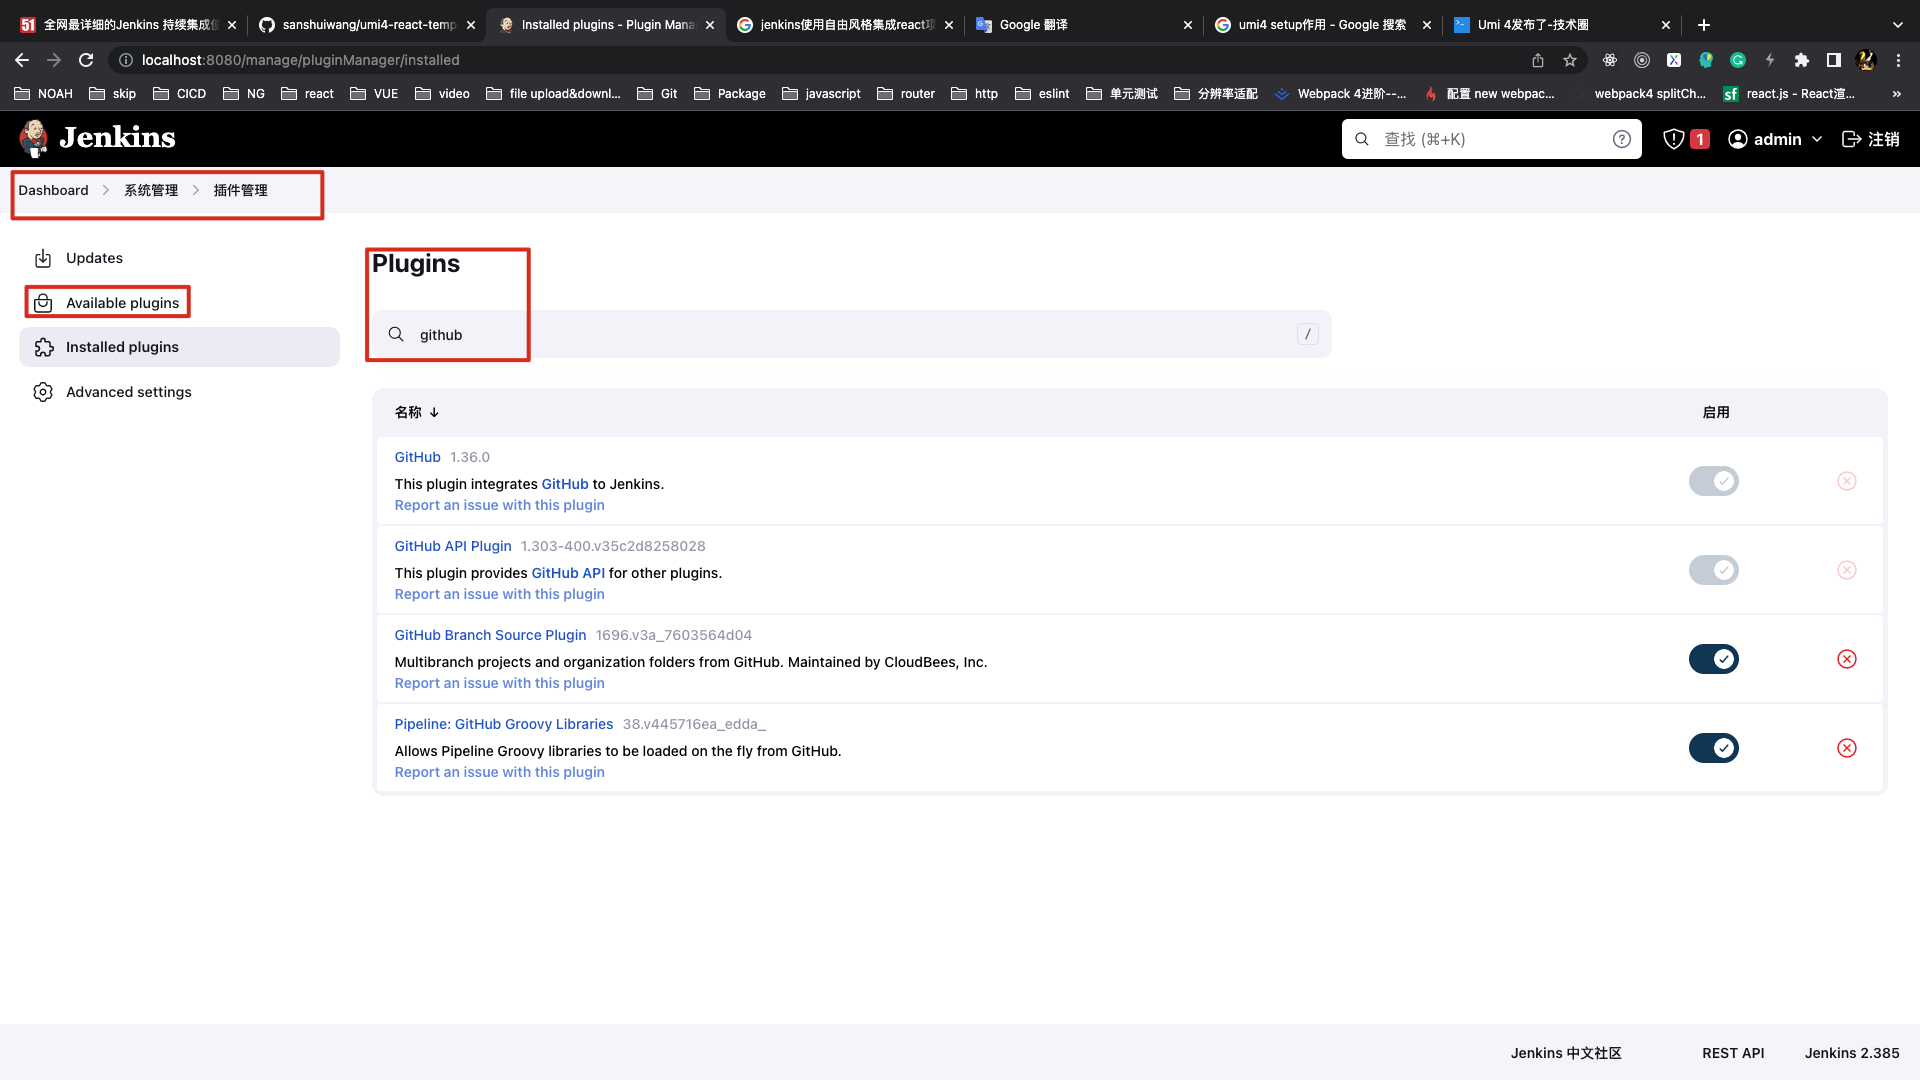Click the Advanced settings gear icon
Viewport: 1920px width, 1080px height.
coord(43,392)
